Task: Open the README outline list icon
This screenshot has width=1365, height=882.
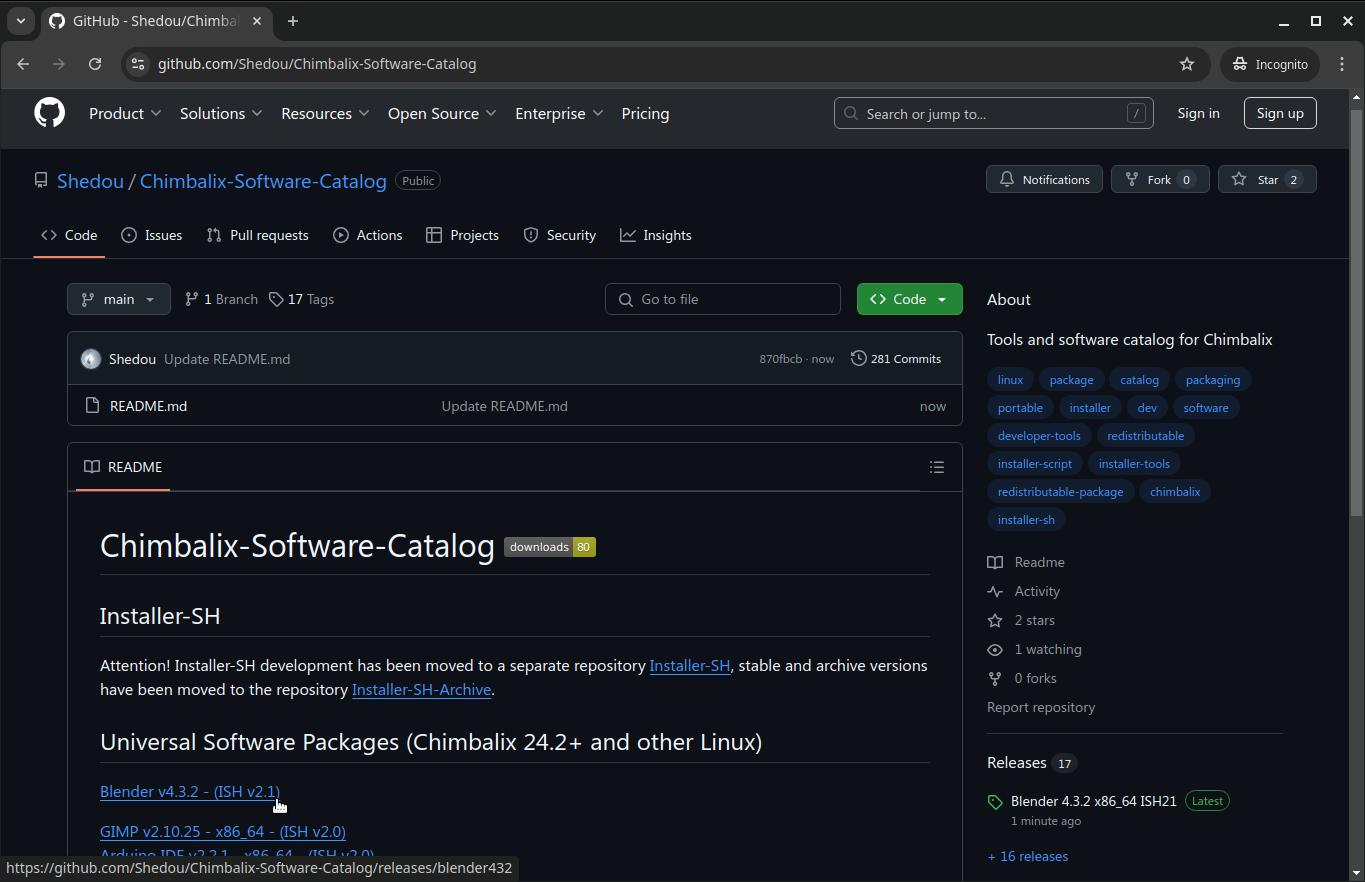Action: 936,467
